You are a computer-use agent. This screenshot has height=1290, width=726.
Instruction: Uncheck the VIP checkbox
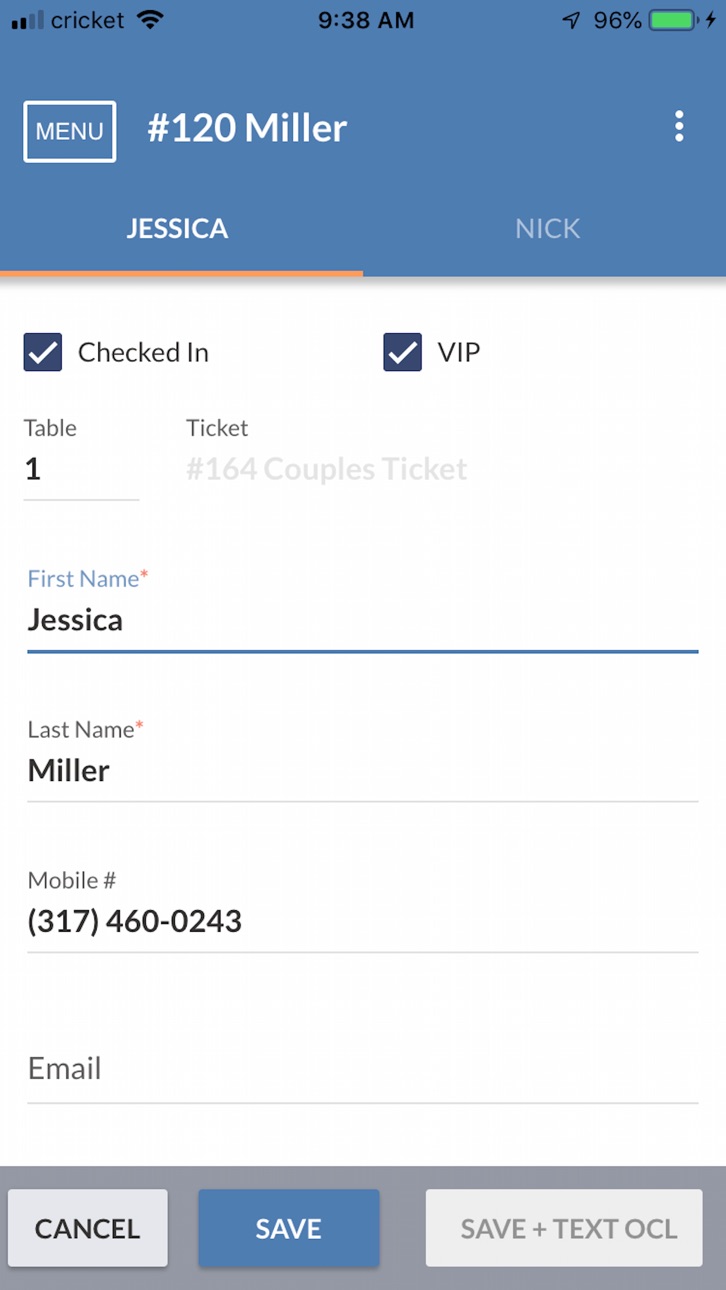point(403,352)
